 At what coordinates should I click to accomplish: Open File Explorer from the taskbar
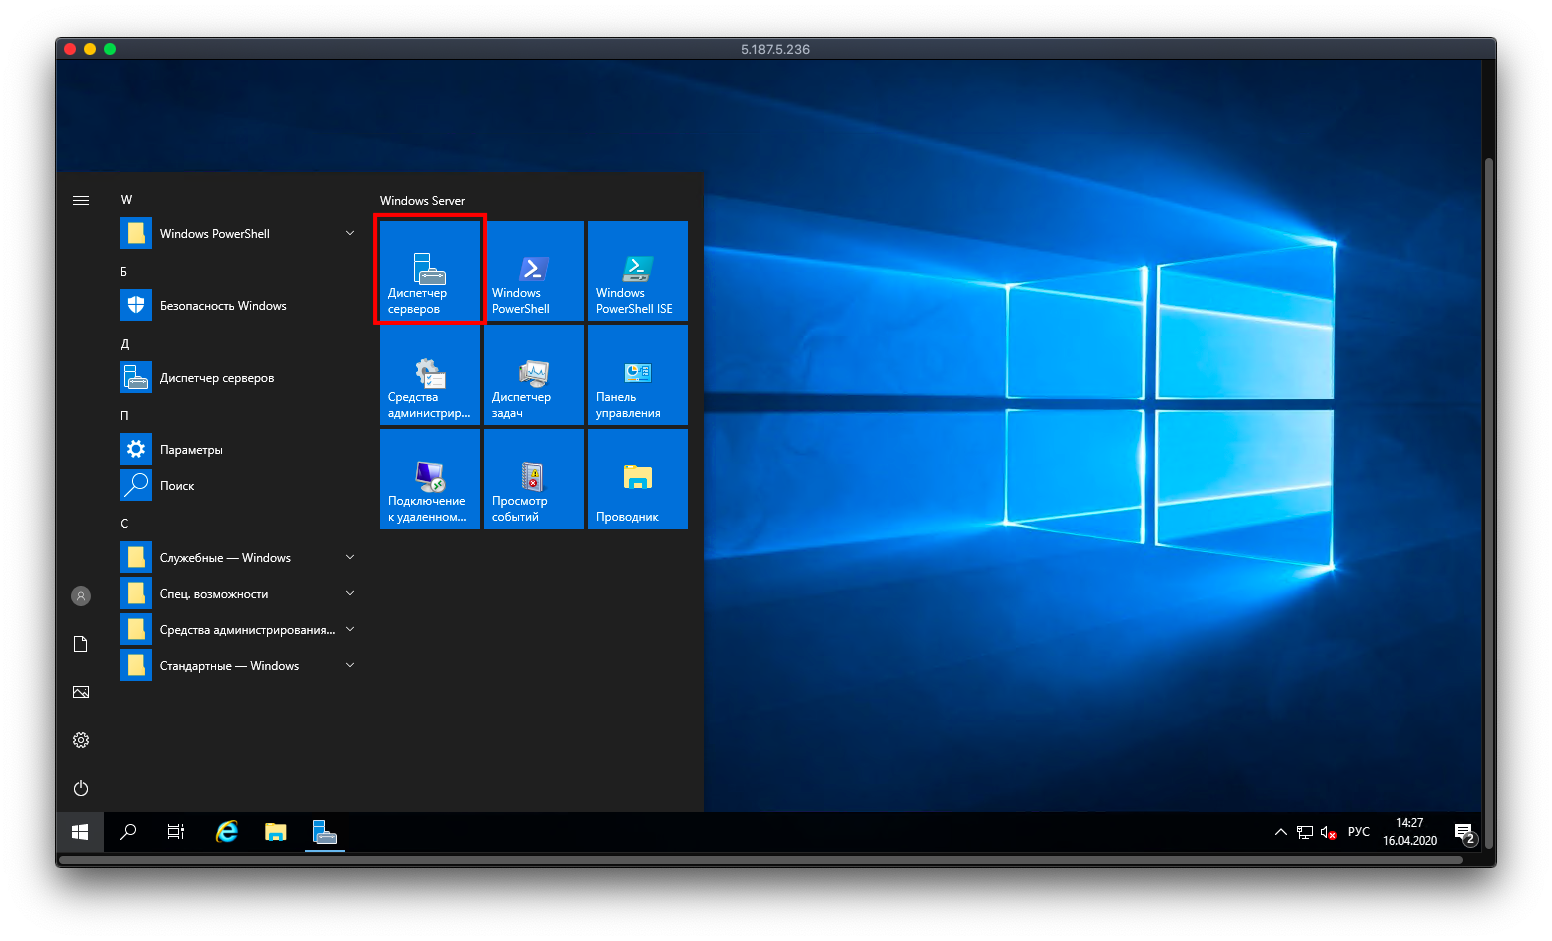[276, 832]
